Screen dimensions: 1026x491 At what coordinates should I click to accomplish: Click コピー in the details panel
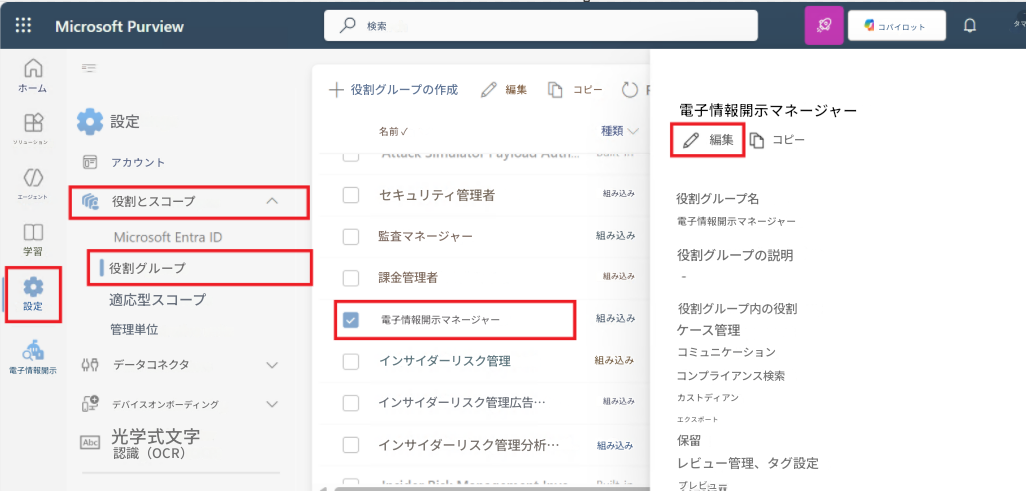point(777,139)
